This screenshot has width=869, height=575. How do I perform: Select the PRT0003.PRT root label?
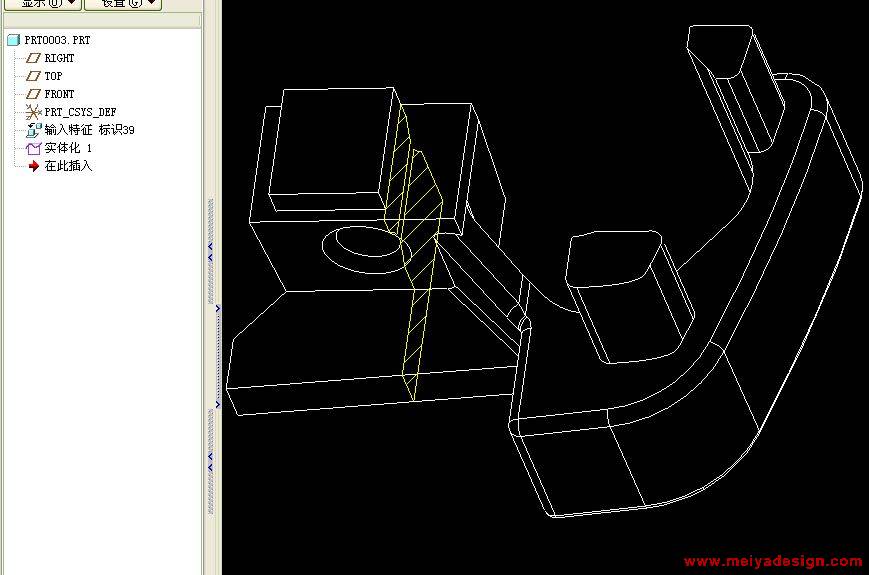tap(57, 40)
